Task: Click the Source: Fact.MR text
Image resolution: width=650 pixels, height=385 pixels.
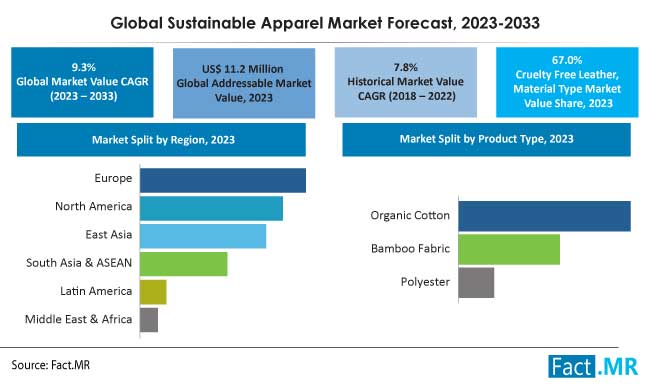Action: tap(51, 365)
